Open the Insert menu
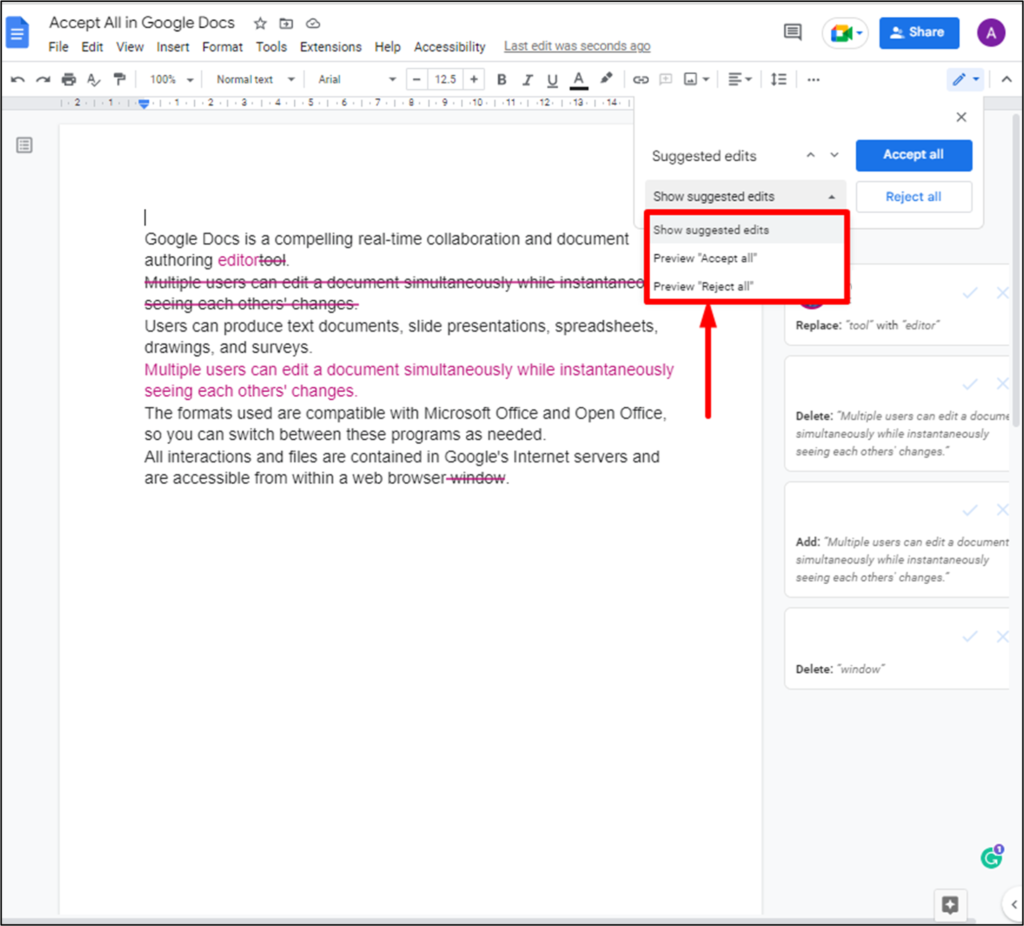Viewport: 1024px width, 926px height. [x=172, y=47]
